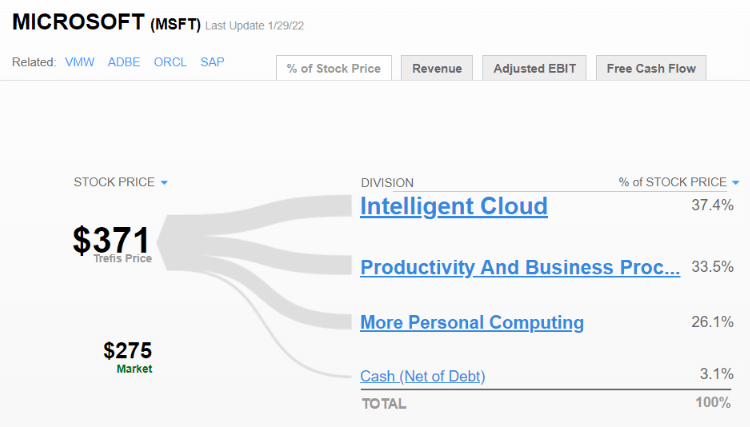Open the STOCK PRICE dropdown arrow
Screen dimensions: 750x427
[164, 183]
